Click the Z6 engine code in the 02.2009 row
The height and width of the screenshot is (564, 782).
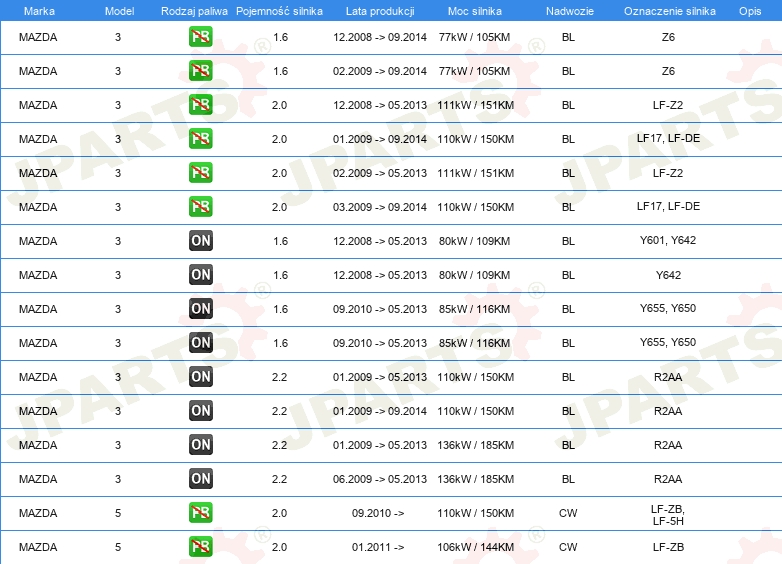click(668, 71)
